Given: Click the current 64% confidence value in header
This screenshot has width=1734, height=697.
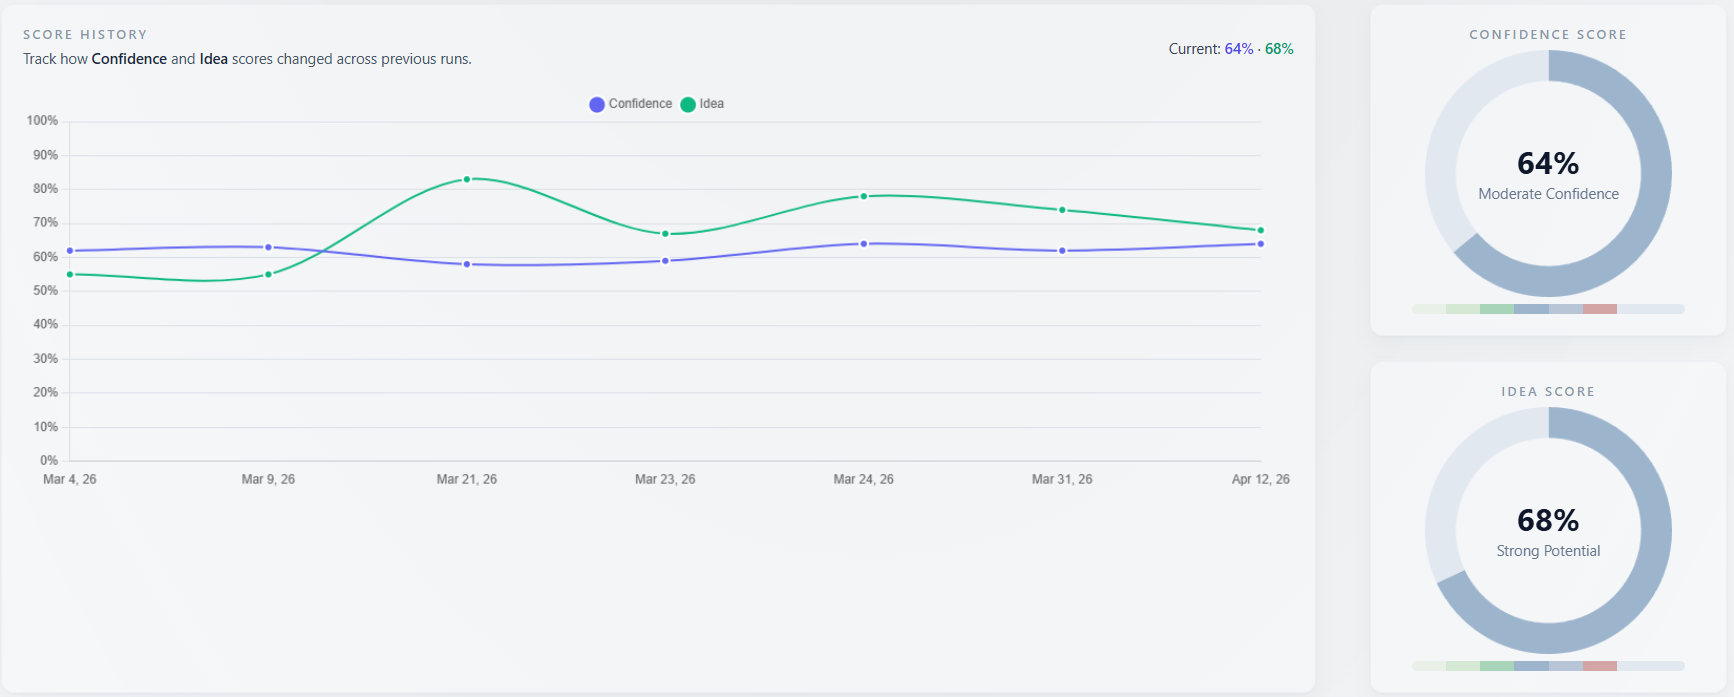Looking at the screenshot, I should (x=1238, y=49).
